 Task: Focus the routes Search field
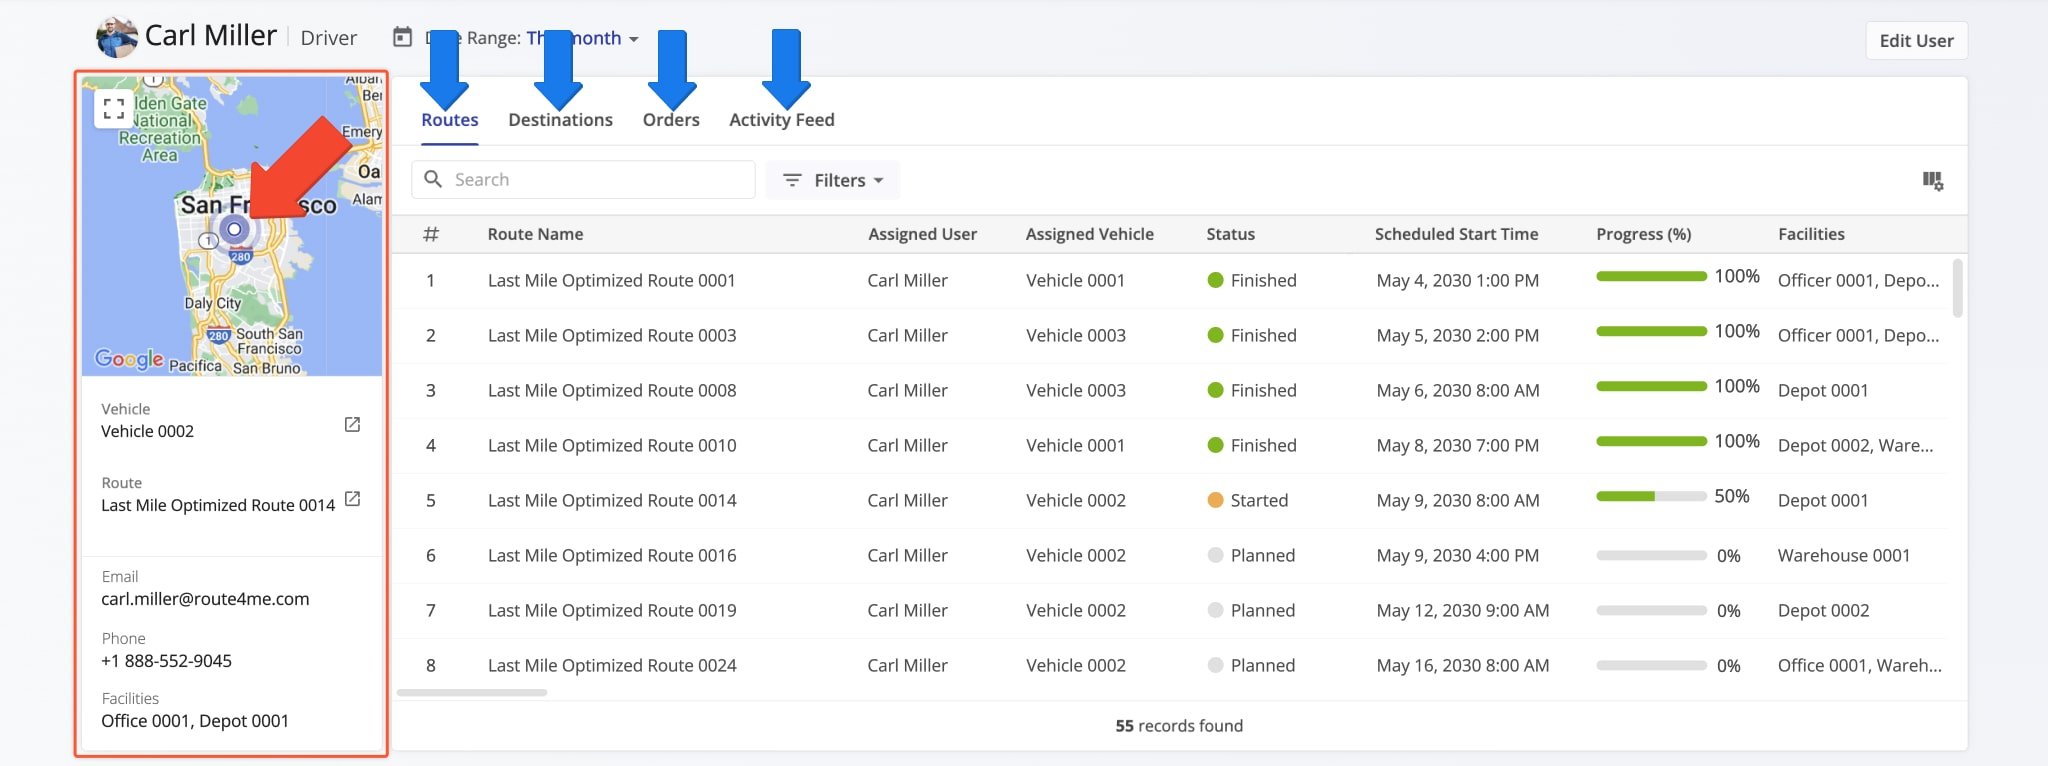pyautogui.click(x=600, y=180)
